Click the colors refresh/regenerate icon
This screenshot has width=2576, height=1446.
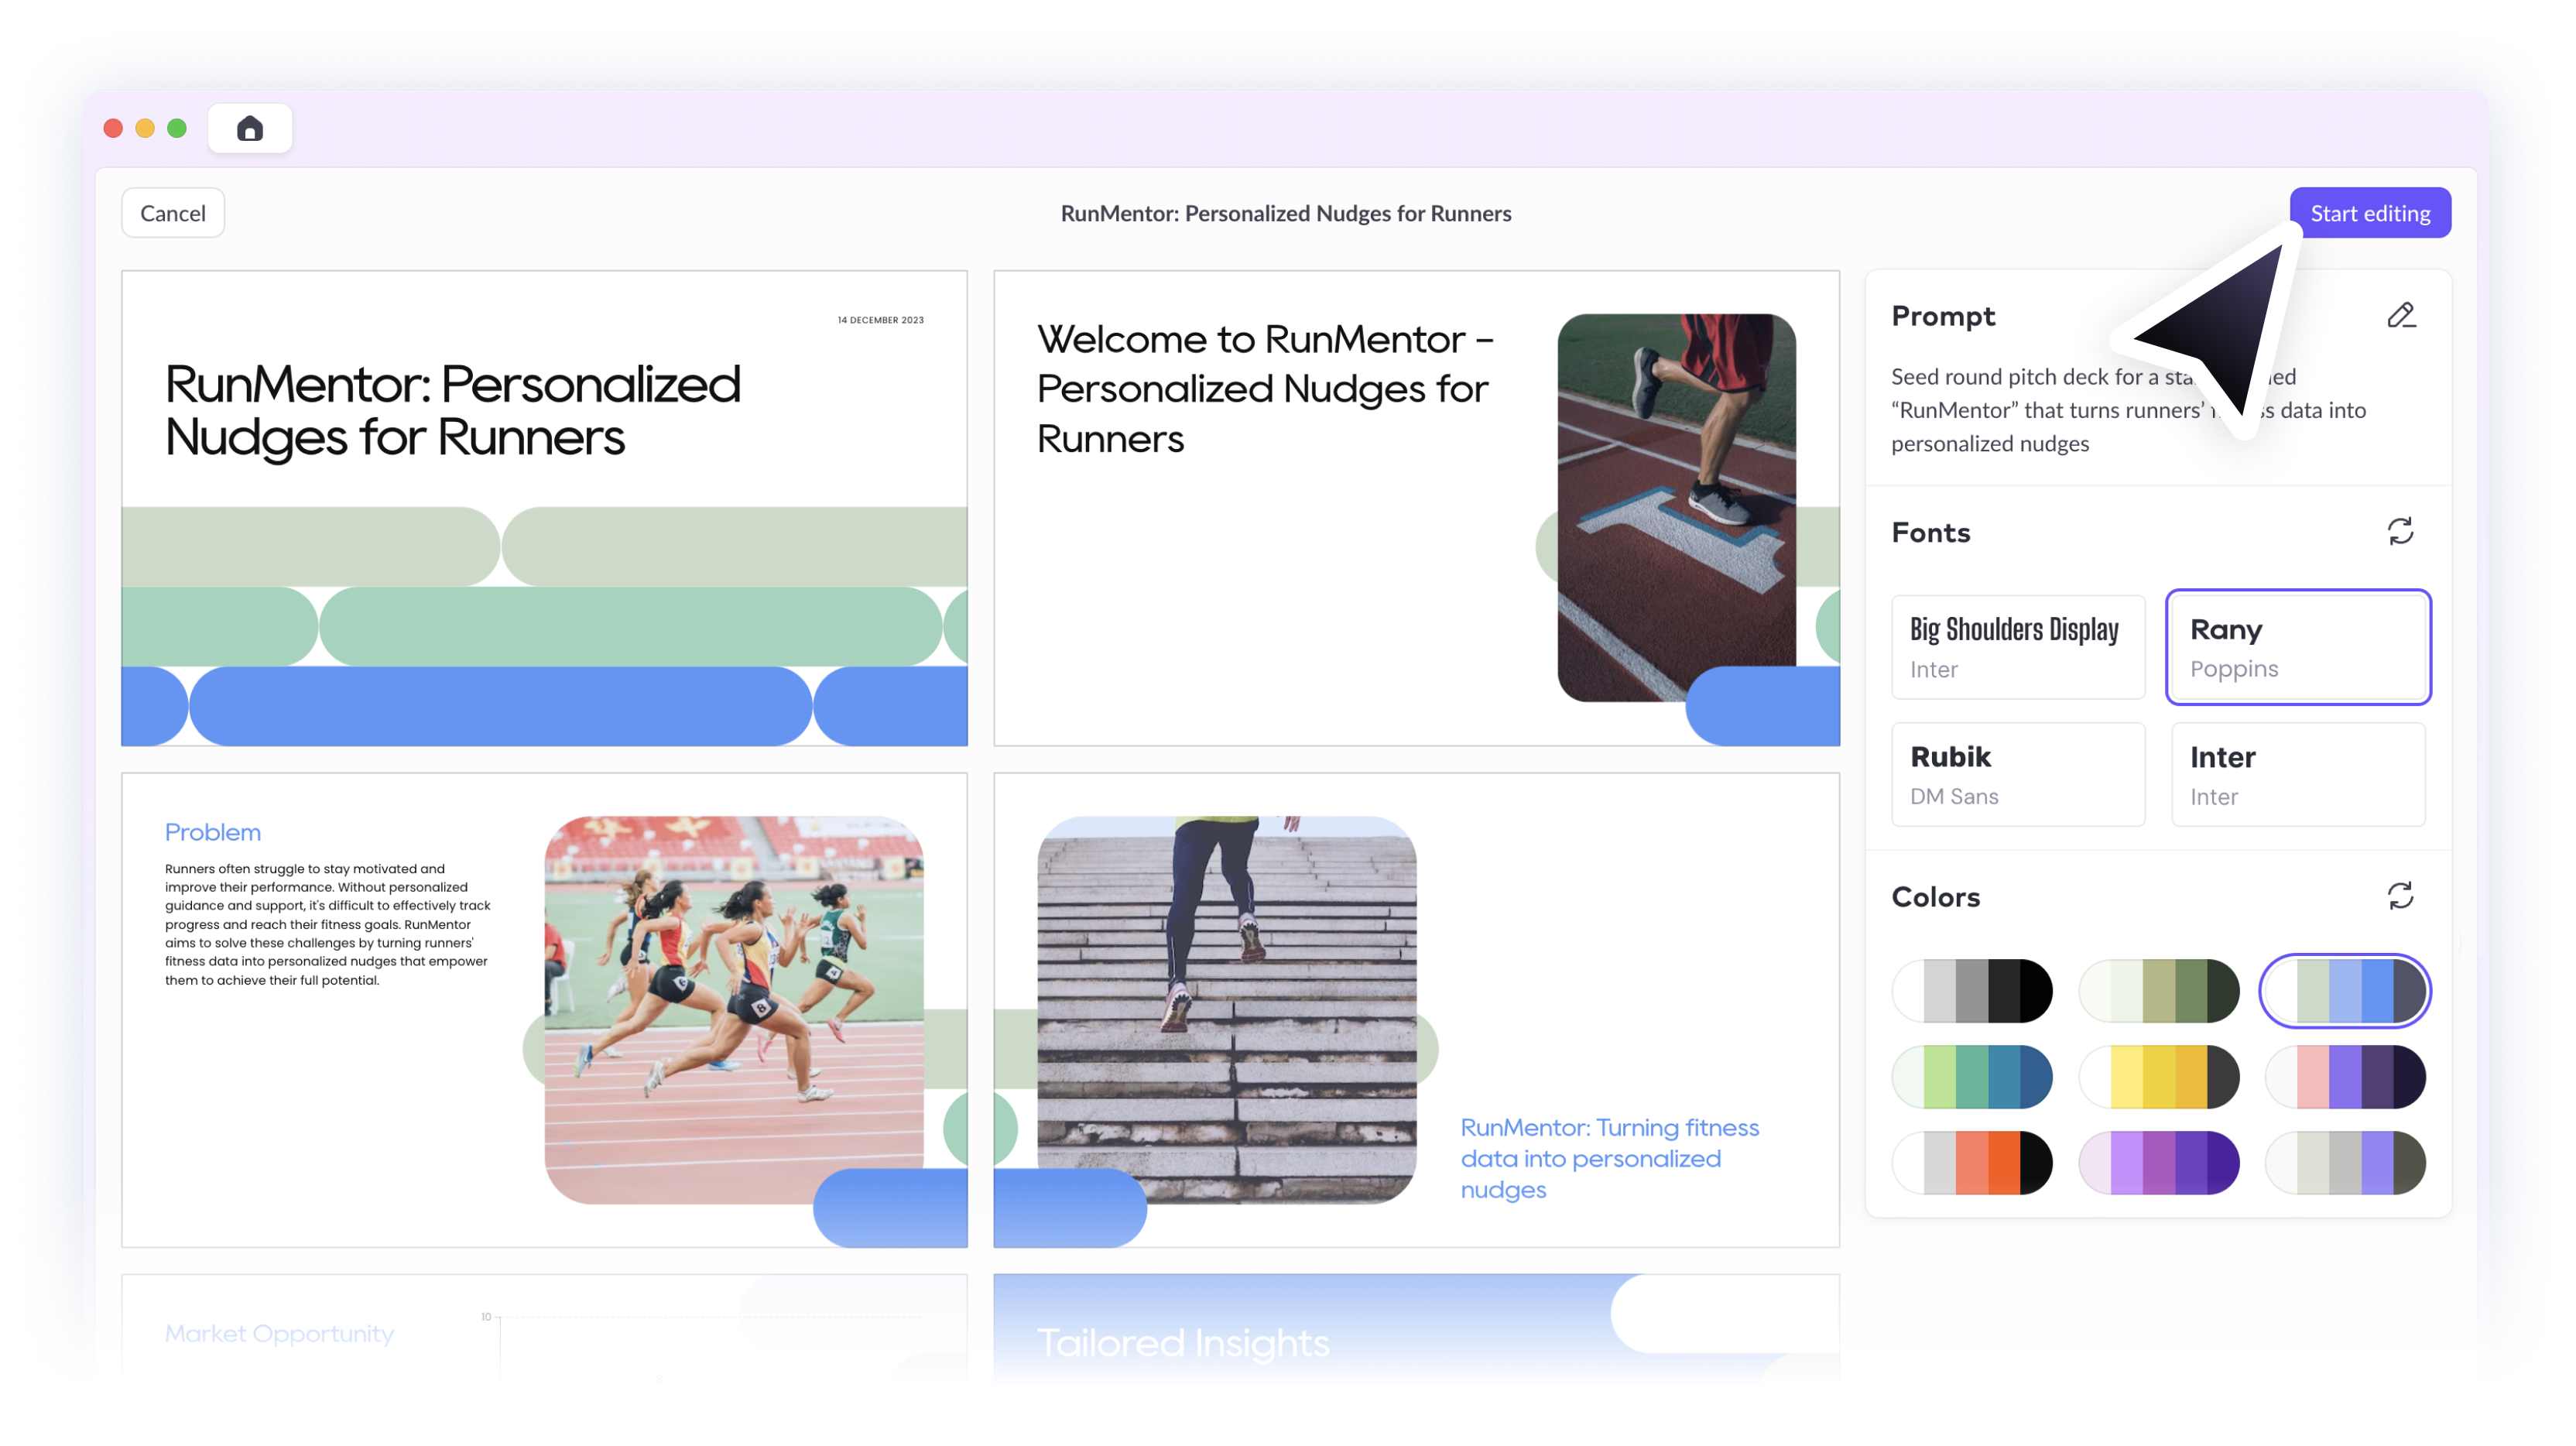tap(2401, 896)
